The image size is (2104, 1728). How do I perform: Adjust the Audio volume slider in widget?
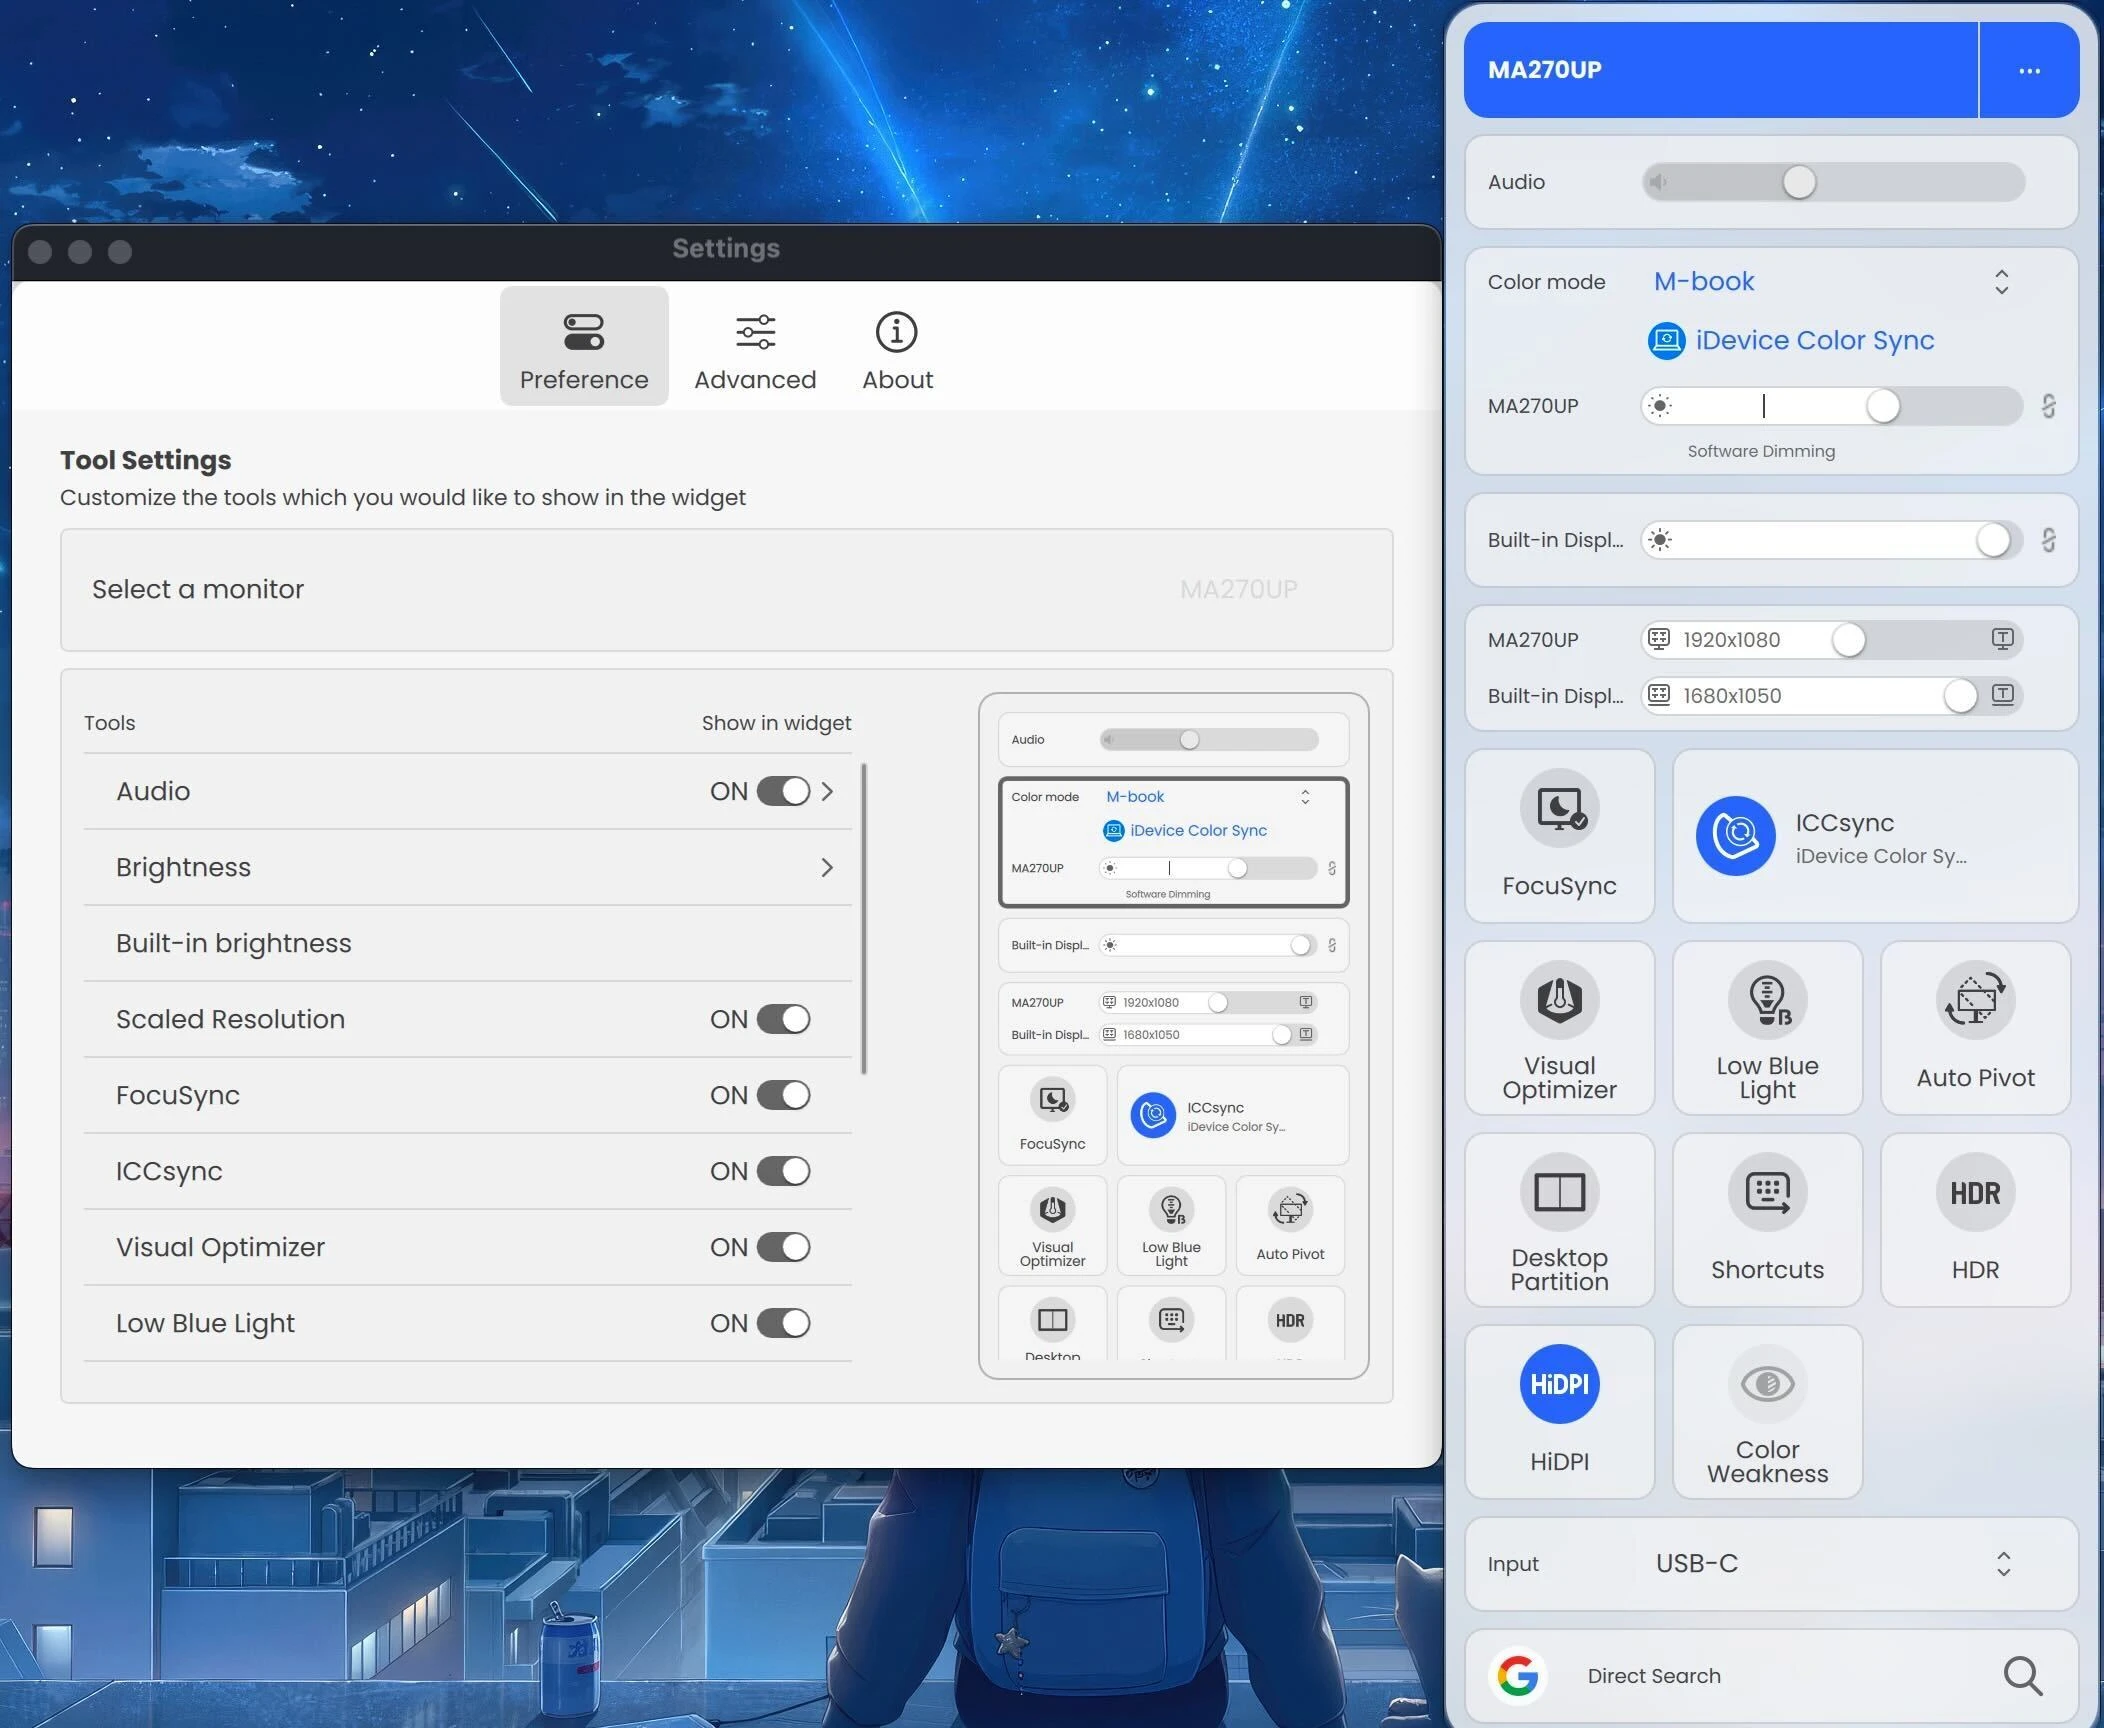coord(1833,182)
